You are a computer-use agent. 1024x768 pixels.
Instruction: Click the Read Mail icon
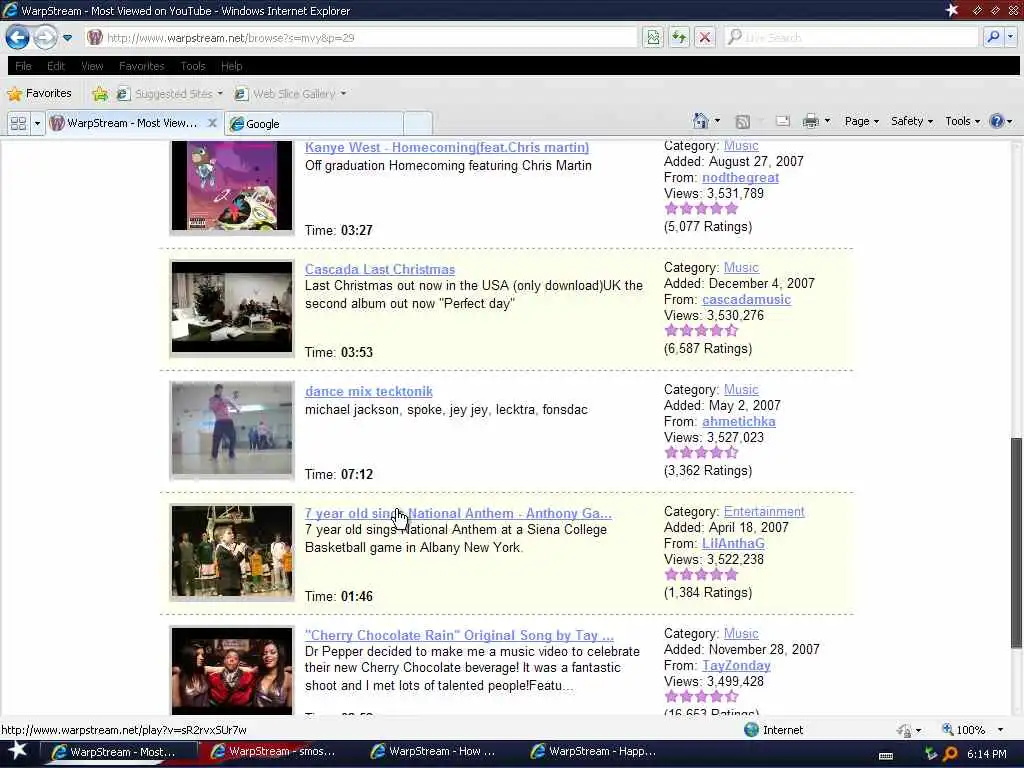782,121
